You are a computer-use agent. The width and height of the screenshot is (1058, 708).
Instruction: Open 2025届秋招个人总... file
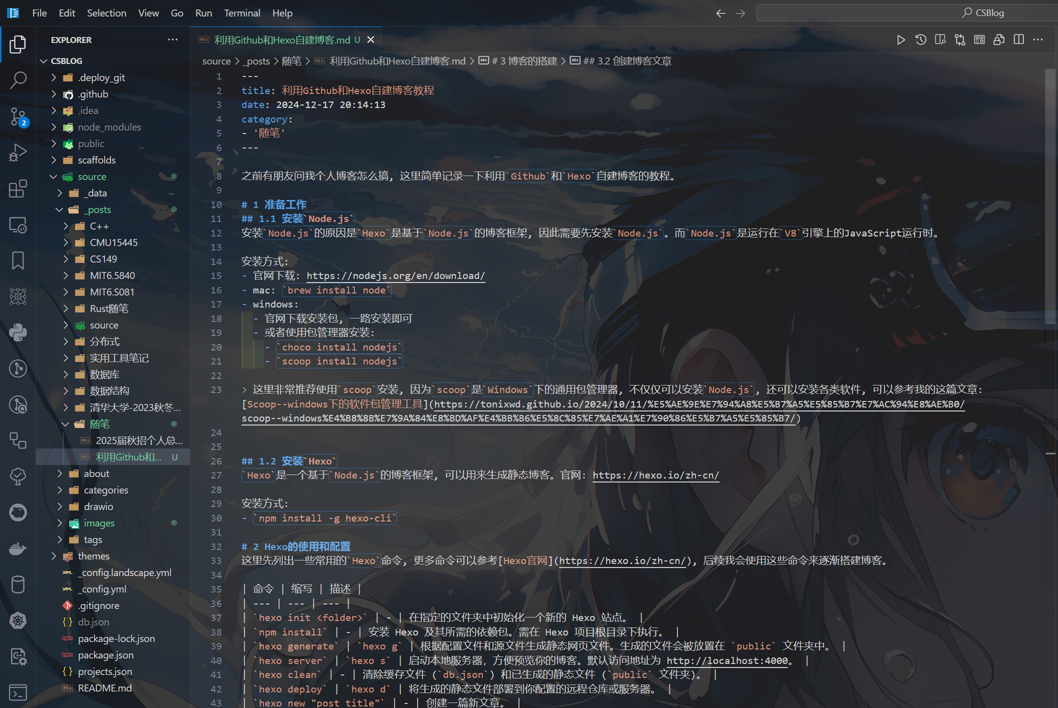point(139,441)
